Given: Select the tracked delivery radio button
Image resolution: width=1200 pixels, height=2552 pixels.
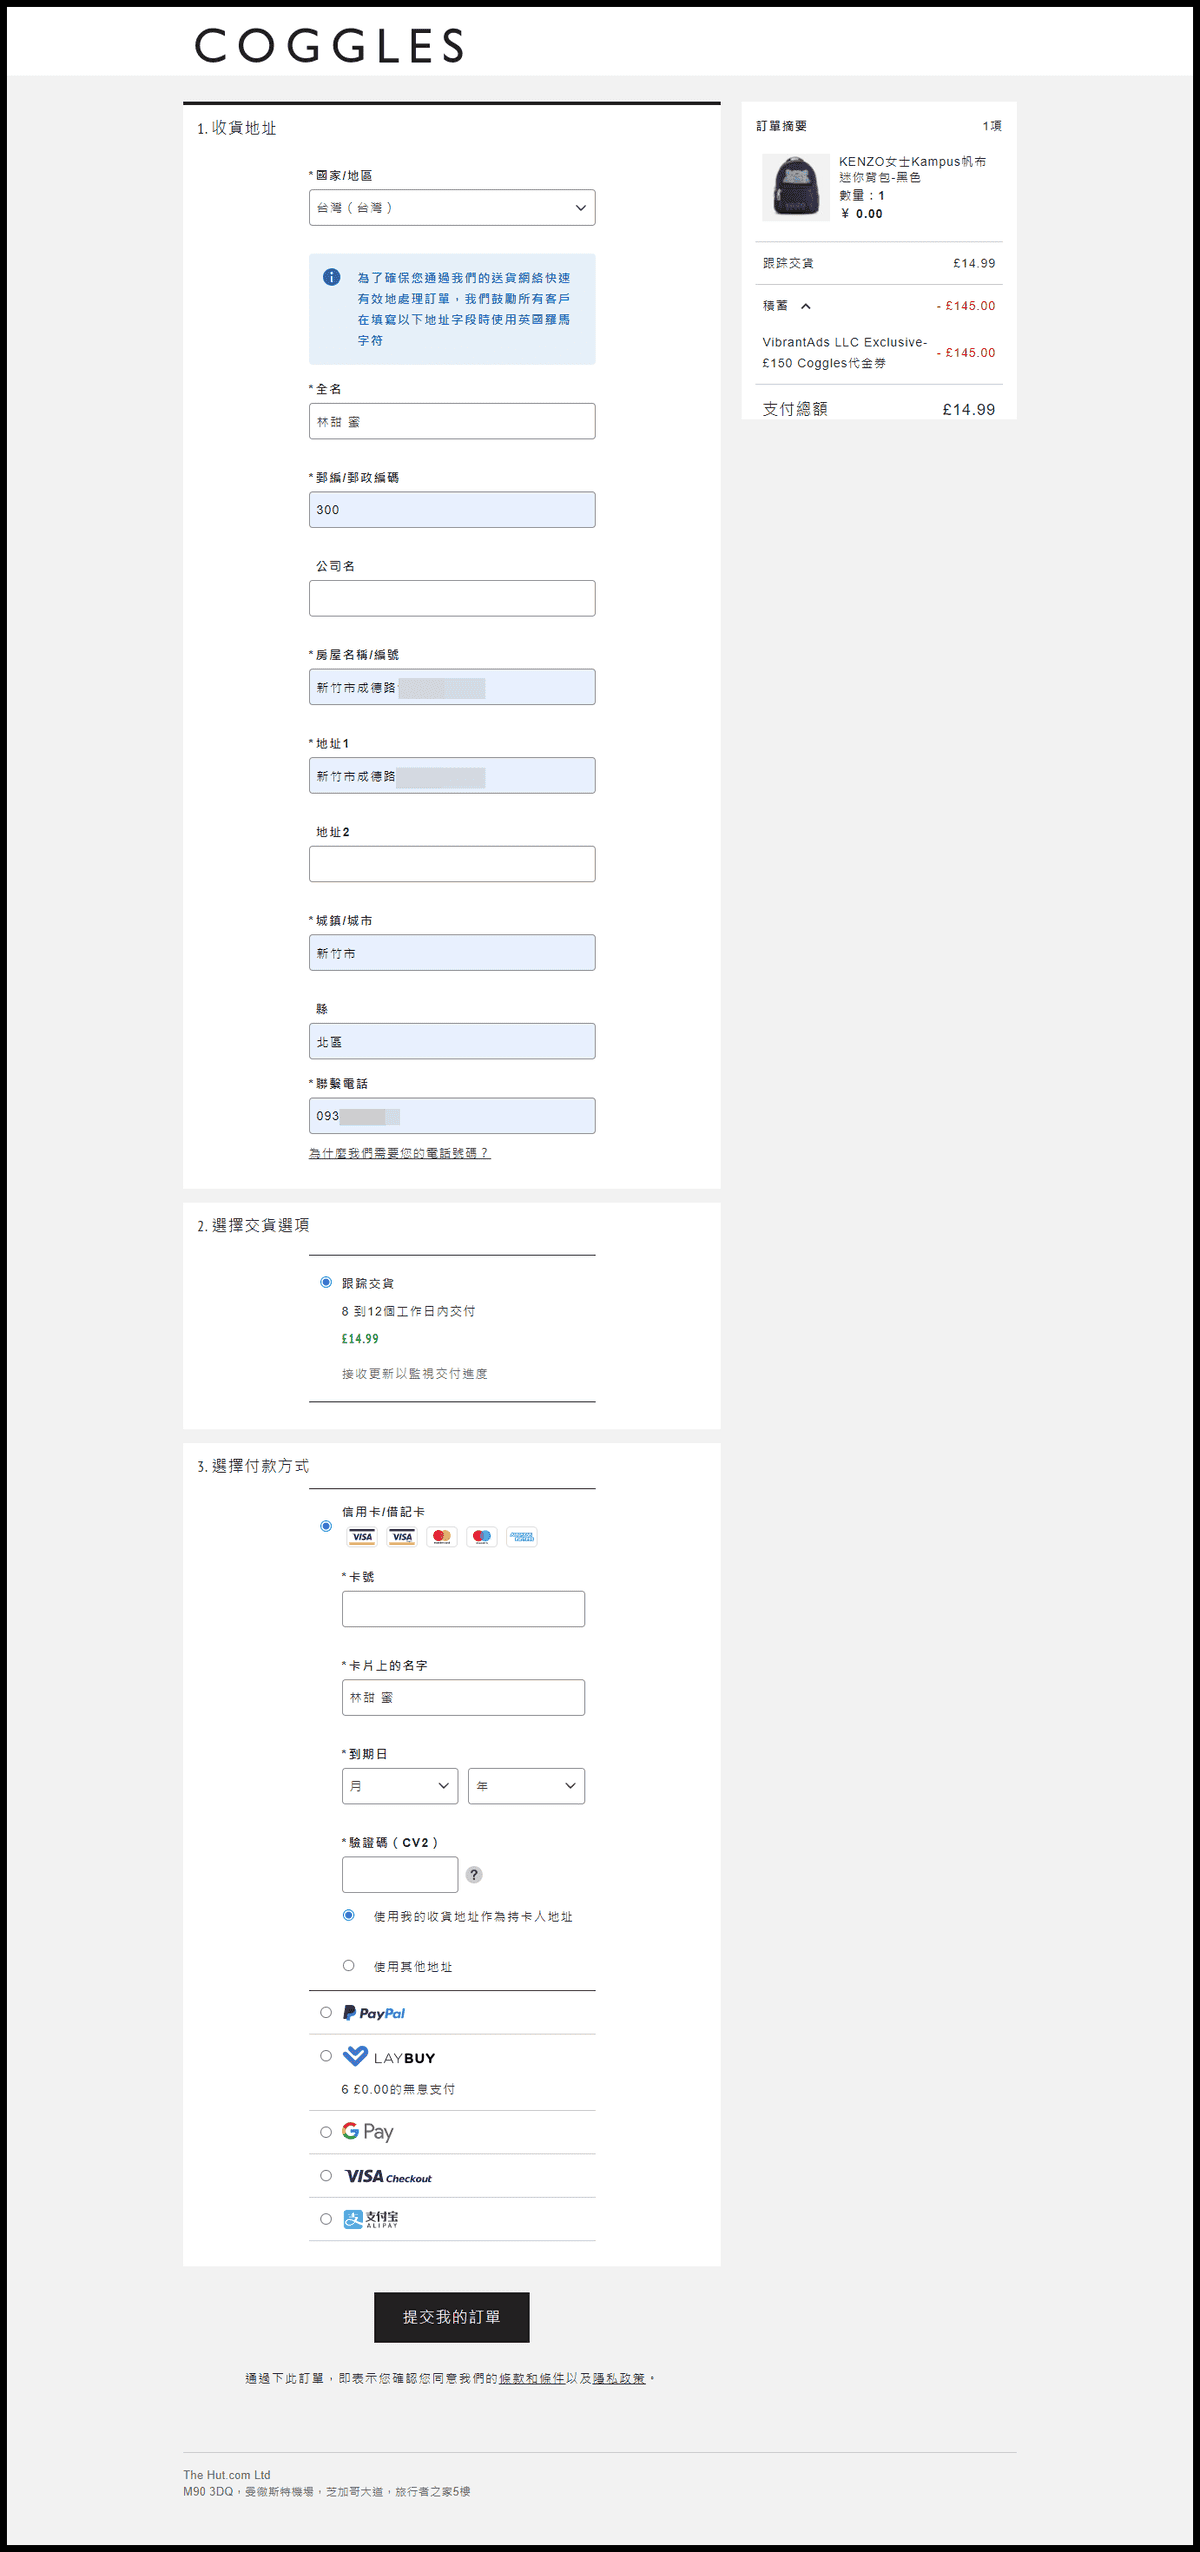Looking at the screenshot, I should click(326, 1282).
